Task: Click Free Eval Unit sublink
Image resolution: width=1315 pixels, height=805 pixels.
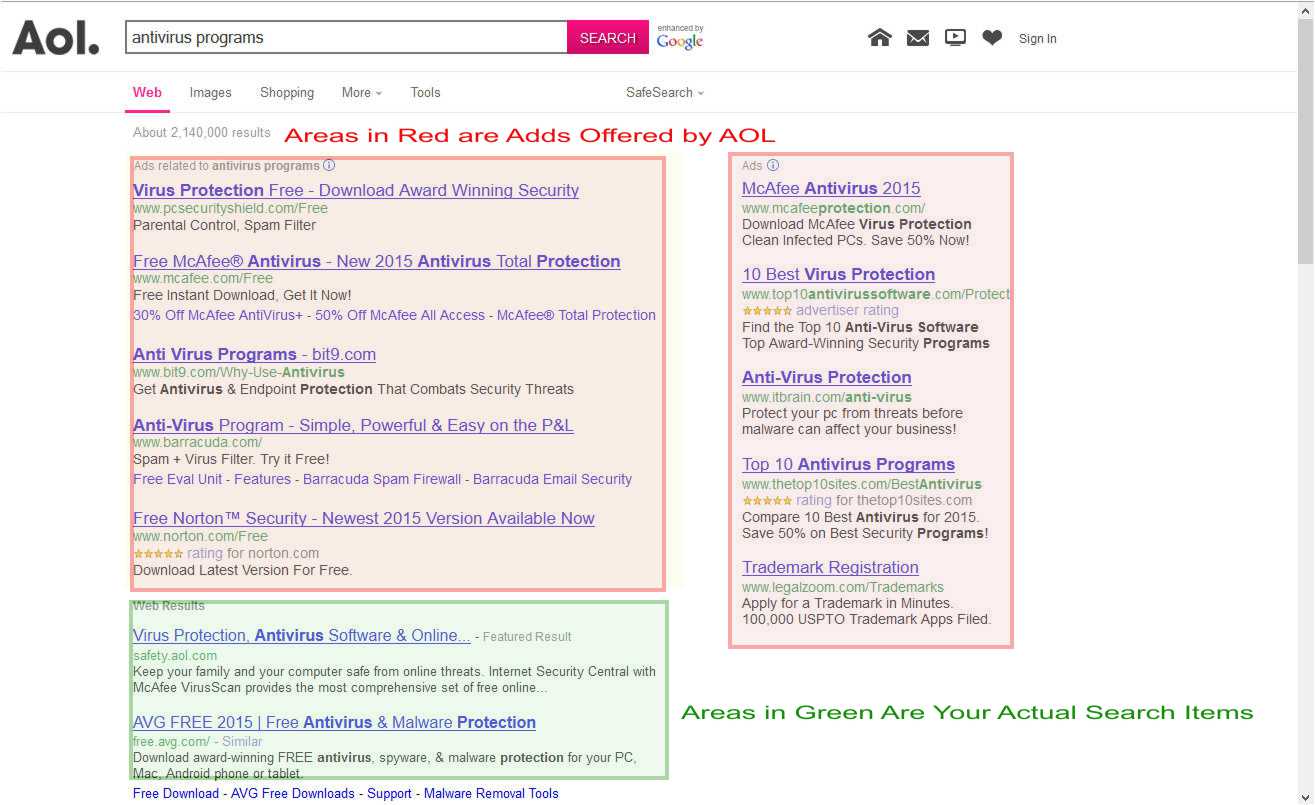Action: pos(178,479)
